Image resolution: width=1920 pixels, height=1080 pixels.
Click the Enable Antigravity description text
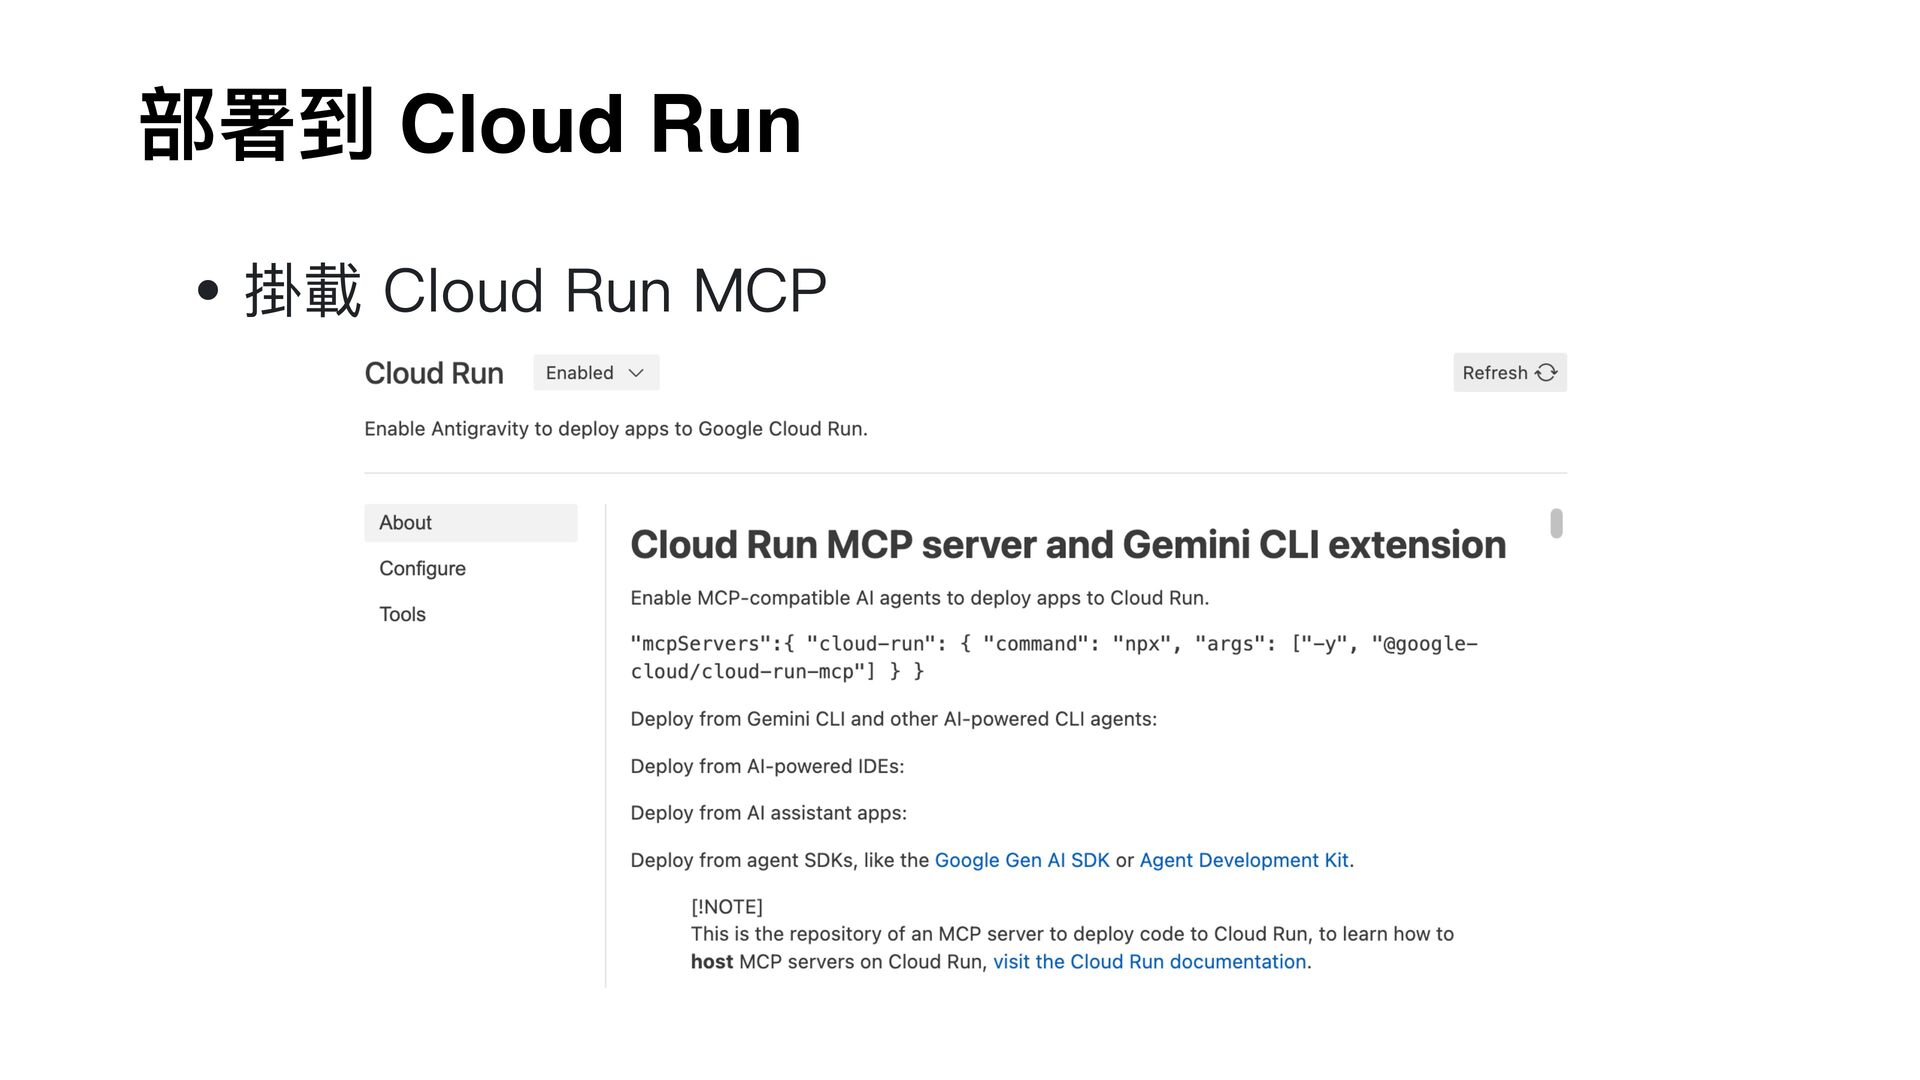(615, 429)
